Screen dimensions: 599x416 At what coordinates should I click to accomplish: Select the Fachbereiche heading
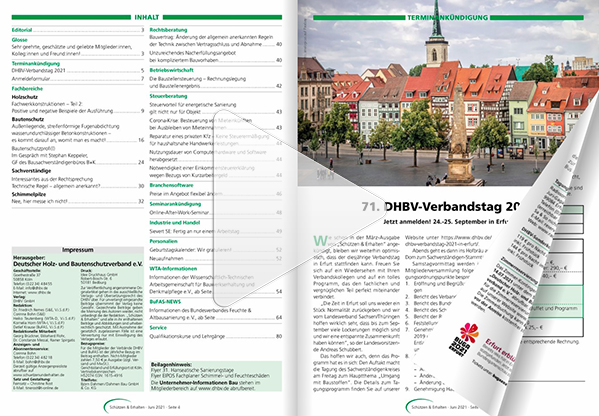(27, 89)
